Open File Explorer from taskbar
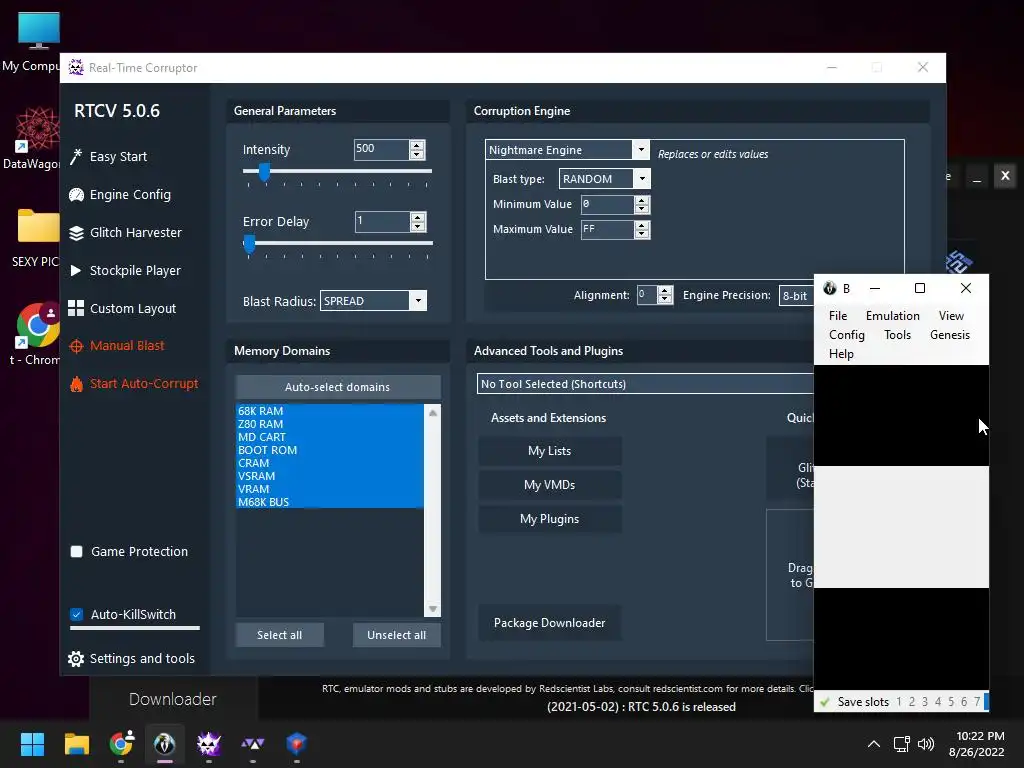 coord(76,744)
